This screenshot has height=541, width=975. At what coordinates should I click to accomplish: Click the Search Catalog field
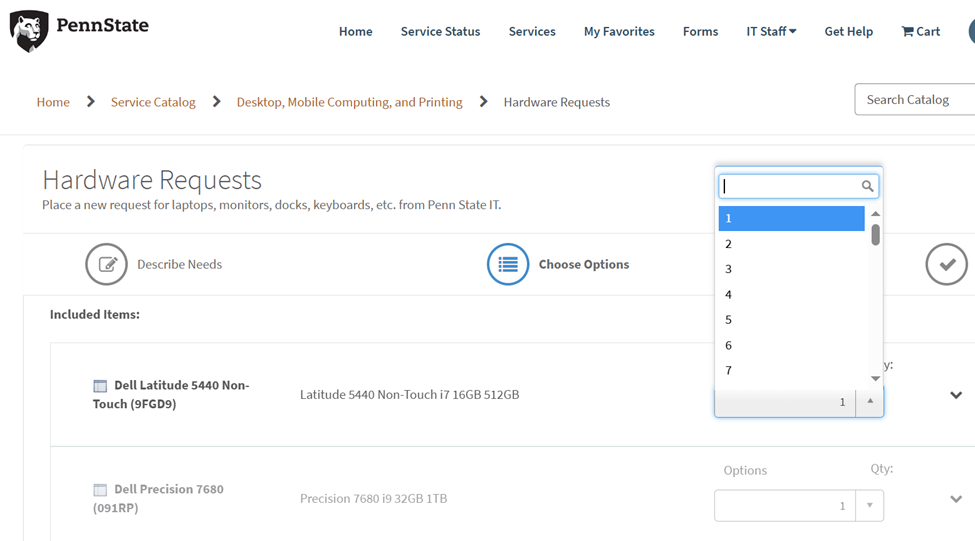coord(914,99)
